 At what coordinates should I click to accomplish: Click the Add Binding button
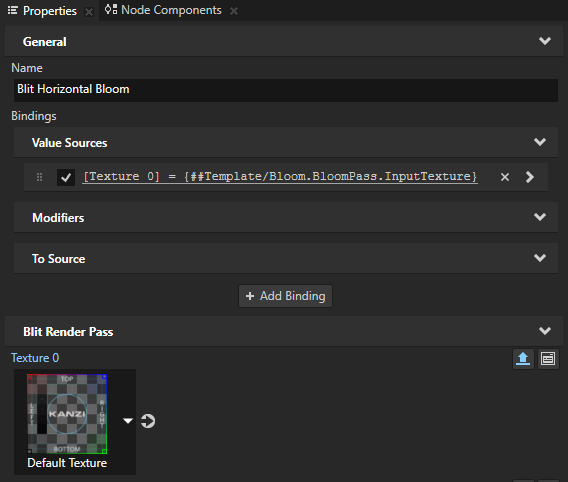click(x=285, y=296)
